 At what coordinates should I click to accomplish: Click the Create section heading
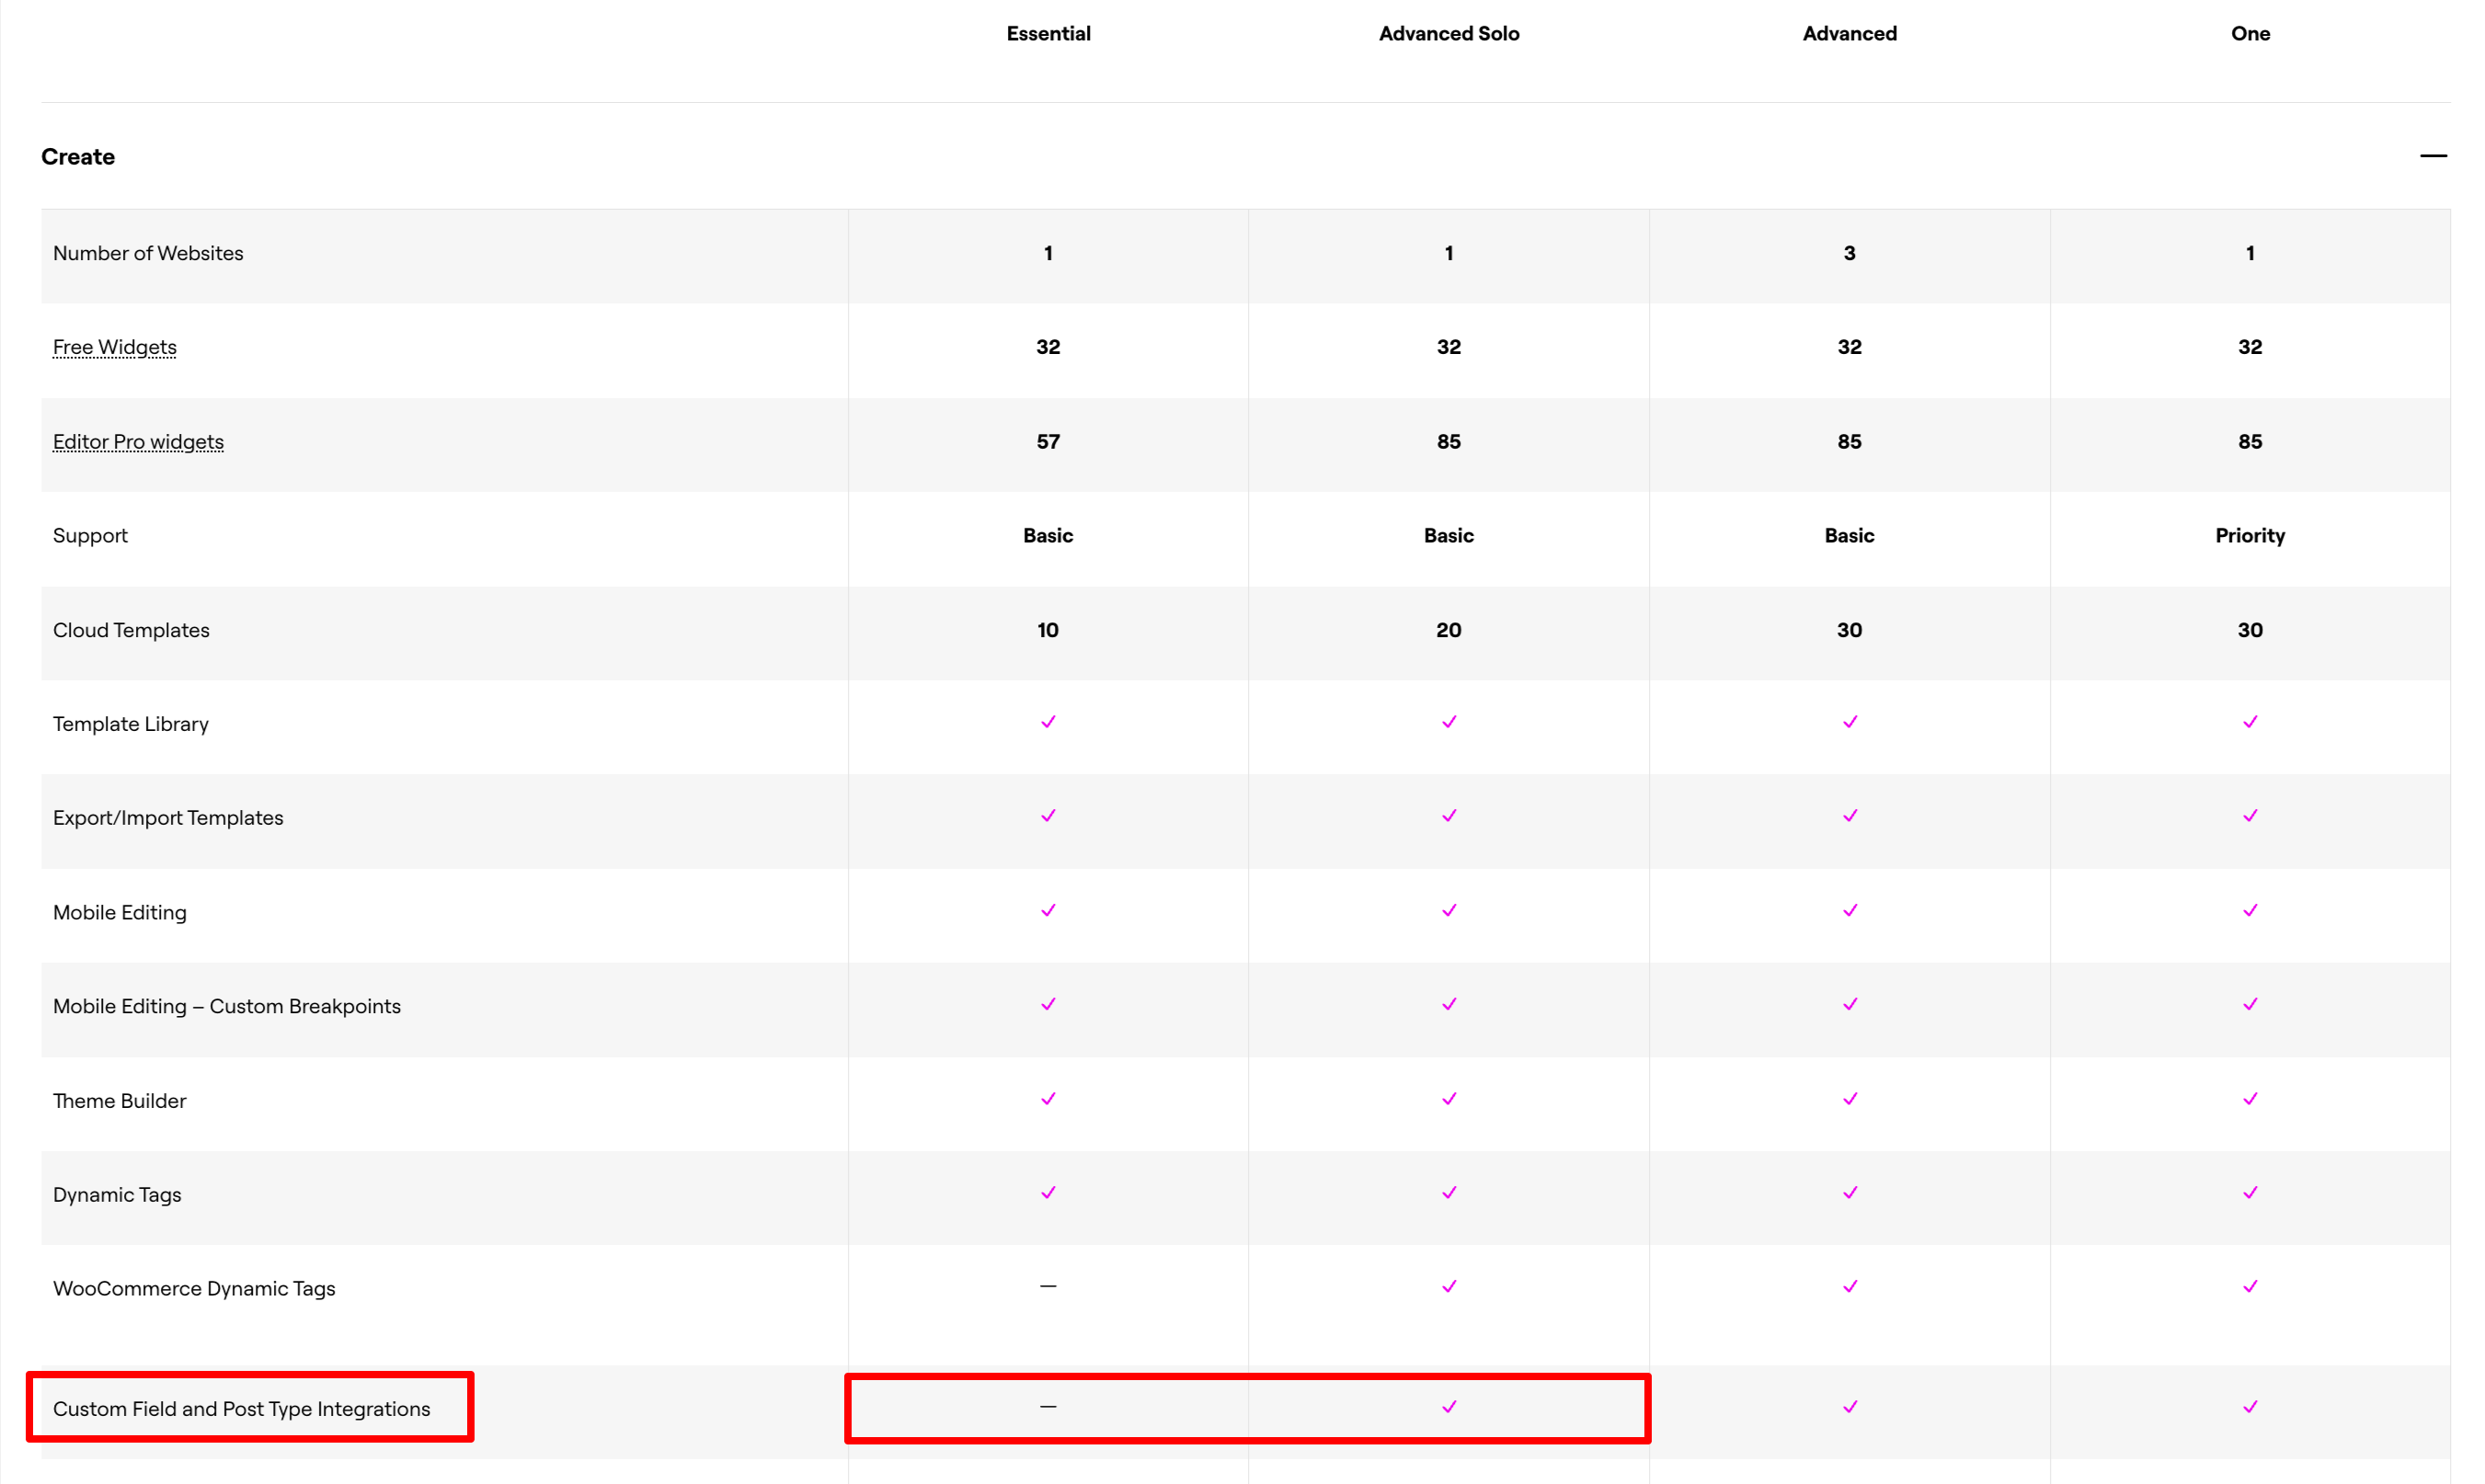pos(78,157)
